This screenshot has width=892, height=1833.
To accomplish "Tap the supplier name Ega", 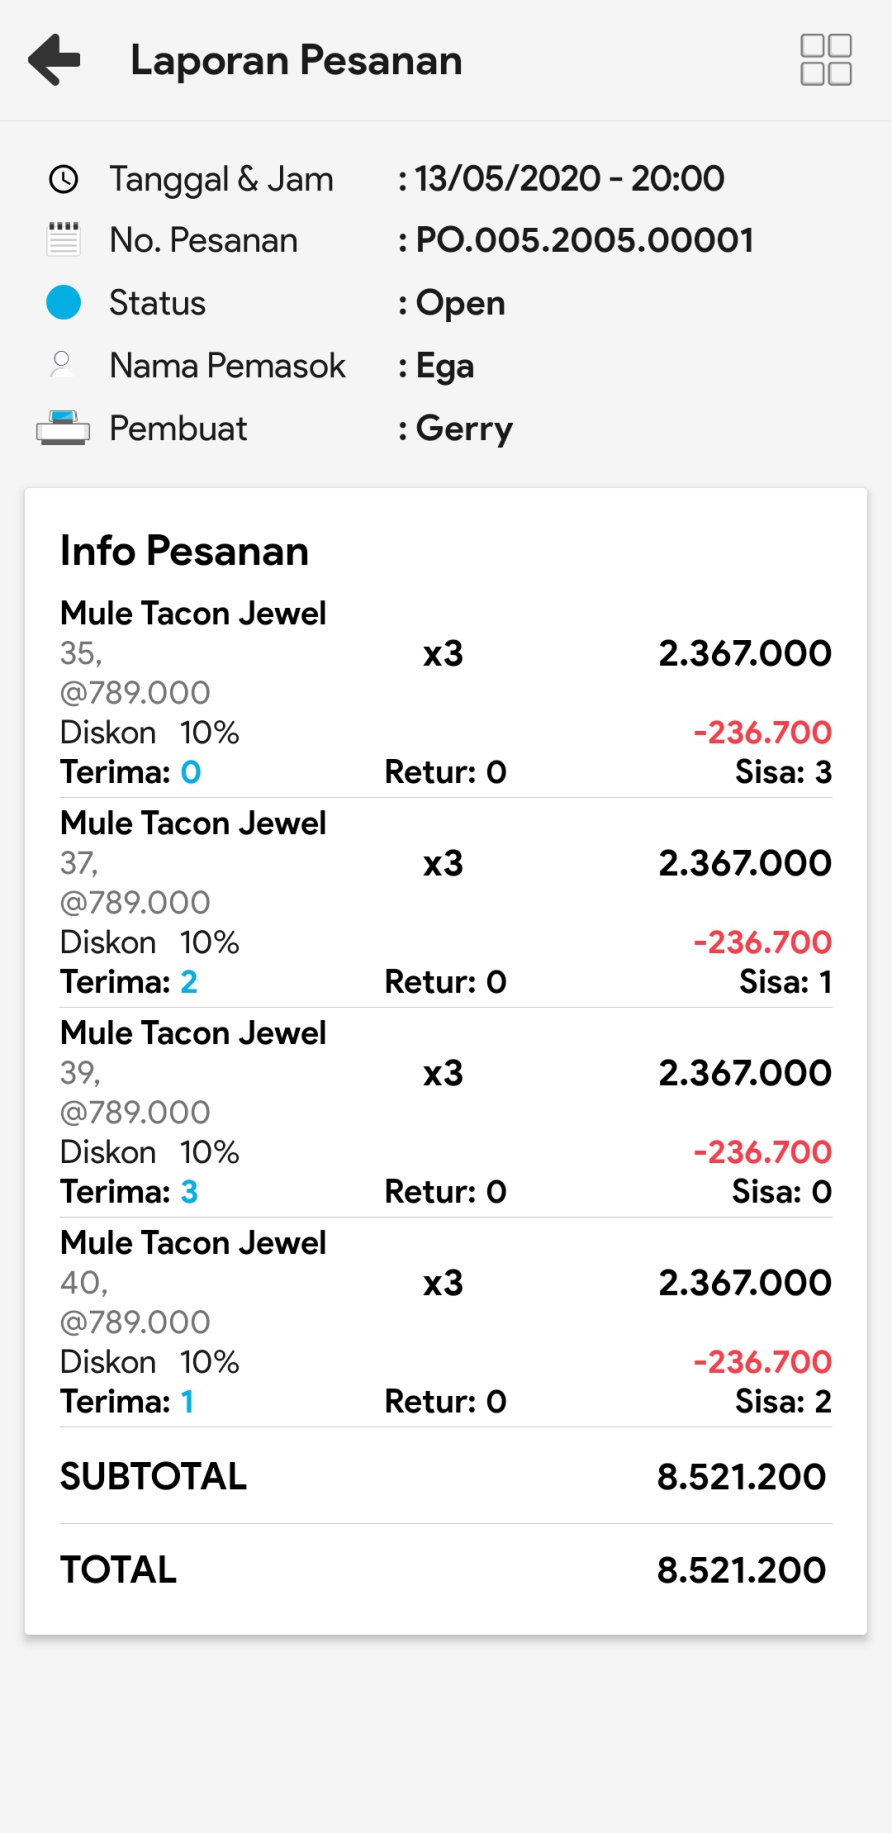I will tap(445, 366).
